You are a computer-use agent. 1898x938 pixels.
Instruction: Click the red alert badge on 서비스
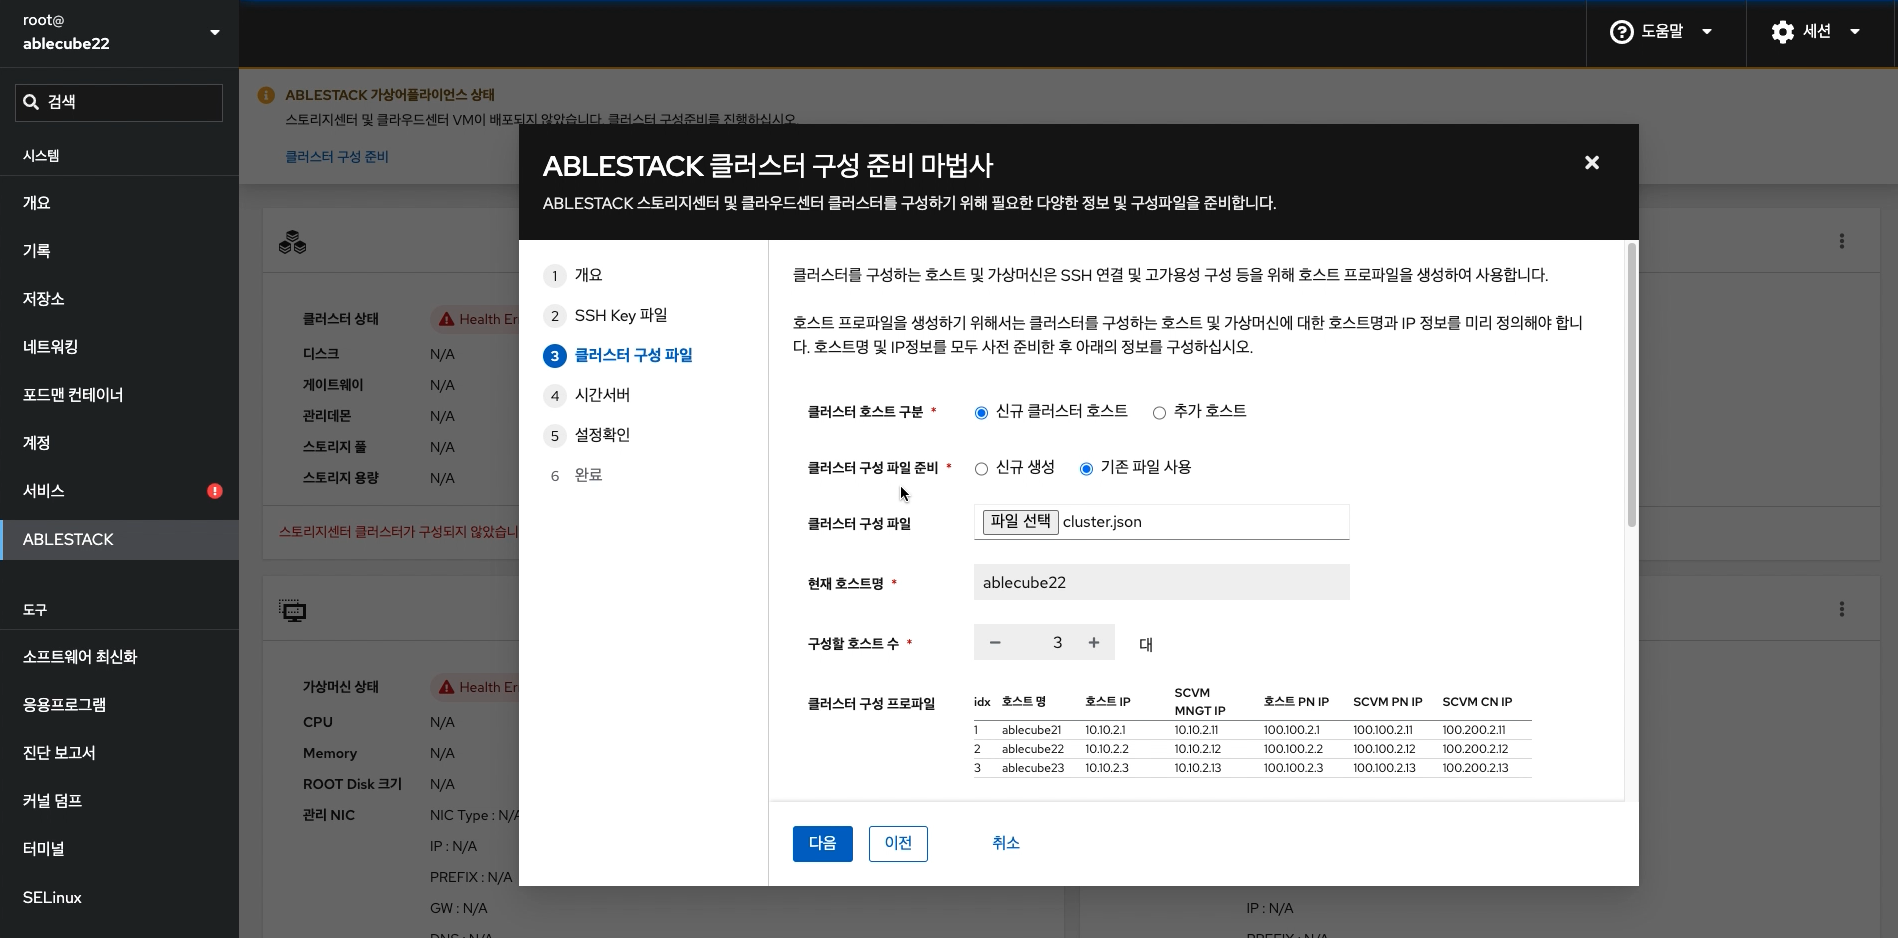(x=214, y=490)
